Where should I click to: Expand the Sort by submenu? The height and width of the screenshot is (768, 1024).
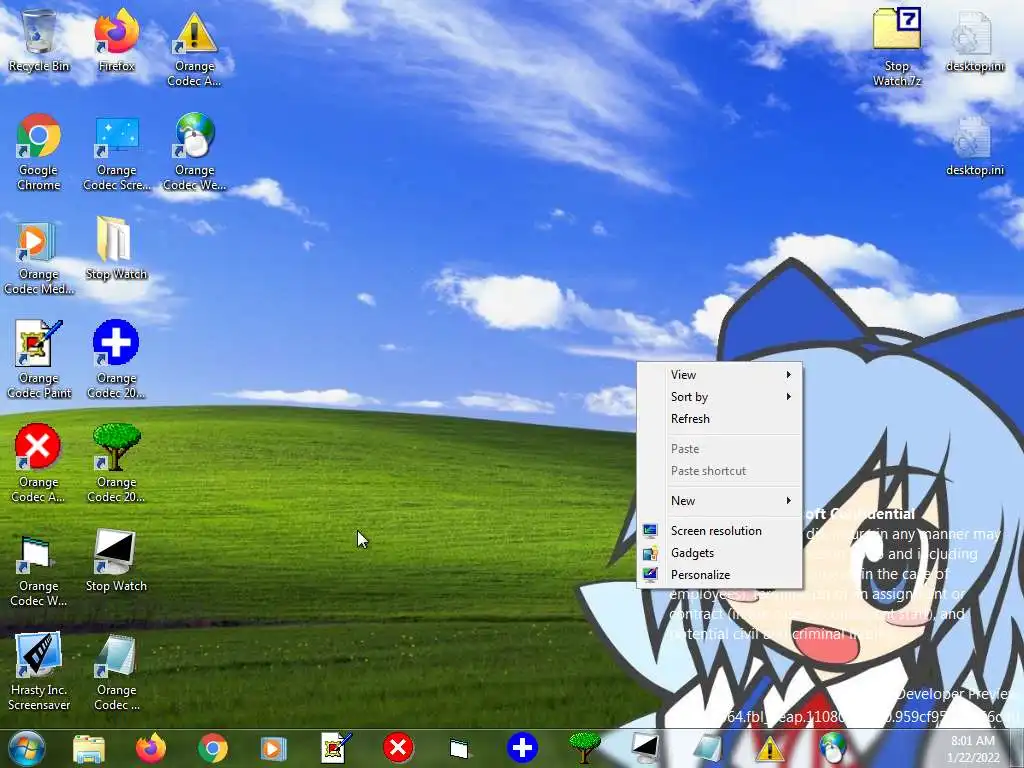point(720,397)
